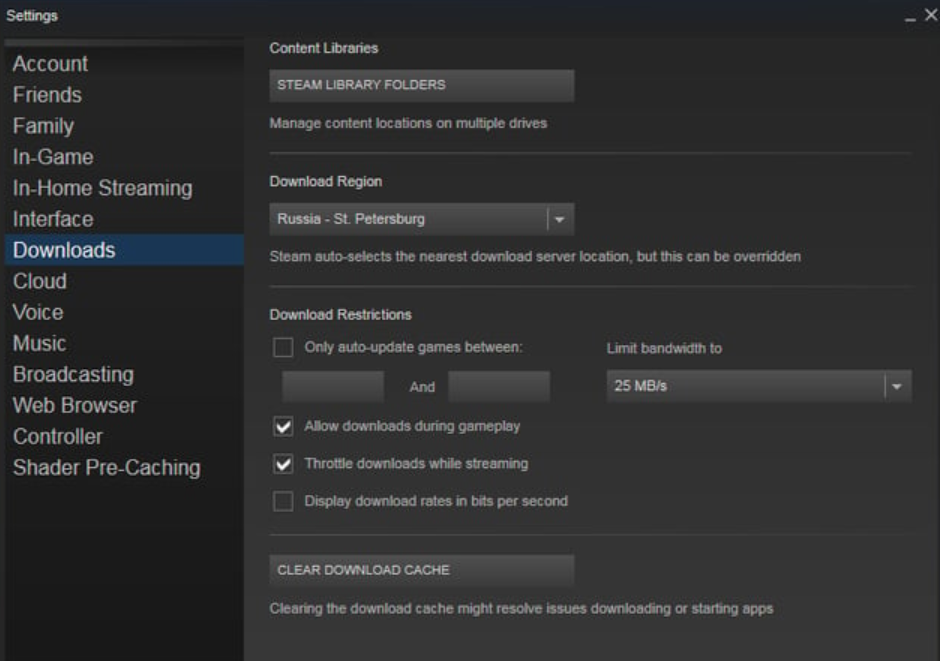Click the Manage content locations description text

click(408, 123)
